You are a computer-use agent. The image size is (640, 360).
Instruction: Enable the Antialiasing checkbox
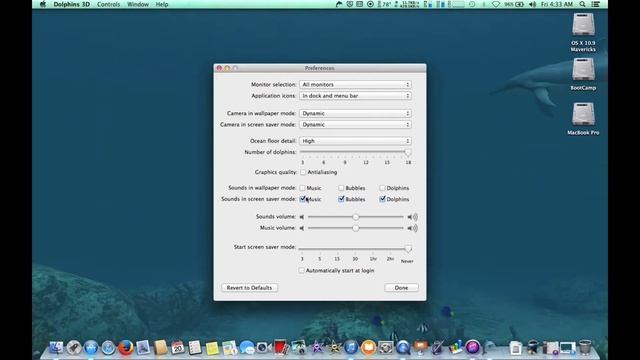[303, 172]
